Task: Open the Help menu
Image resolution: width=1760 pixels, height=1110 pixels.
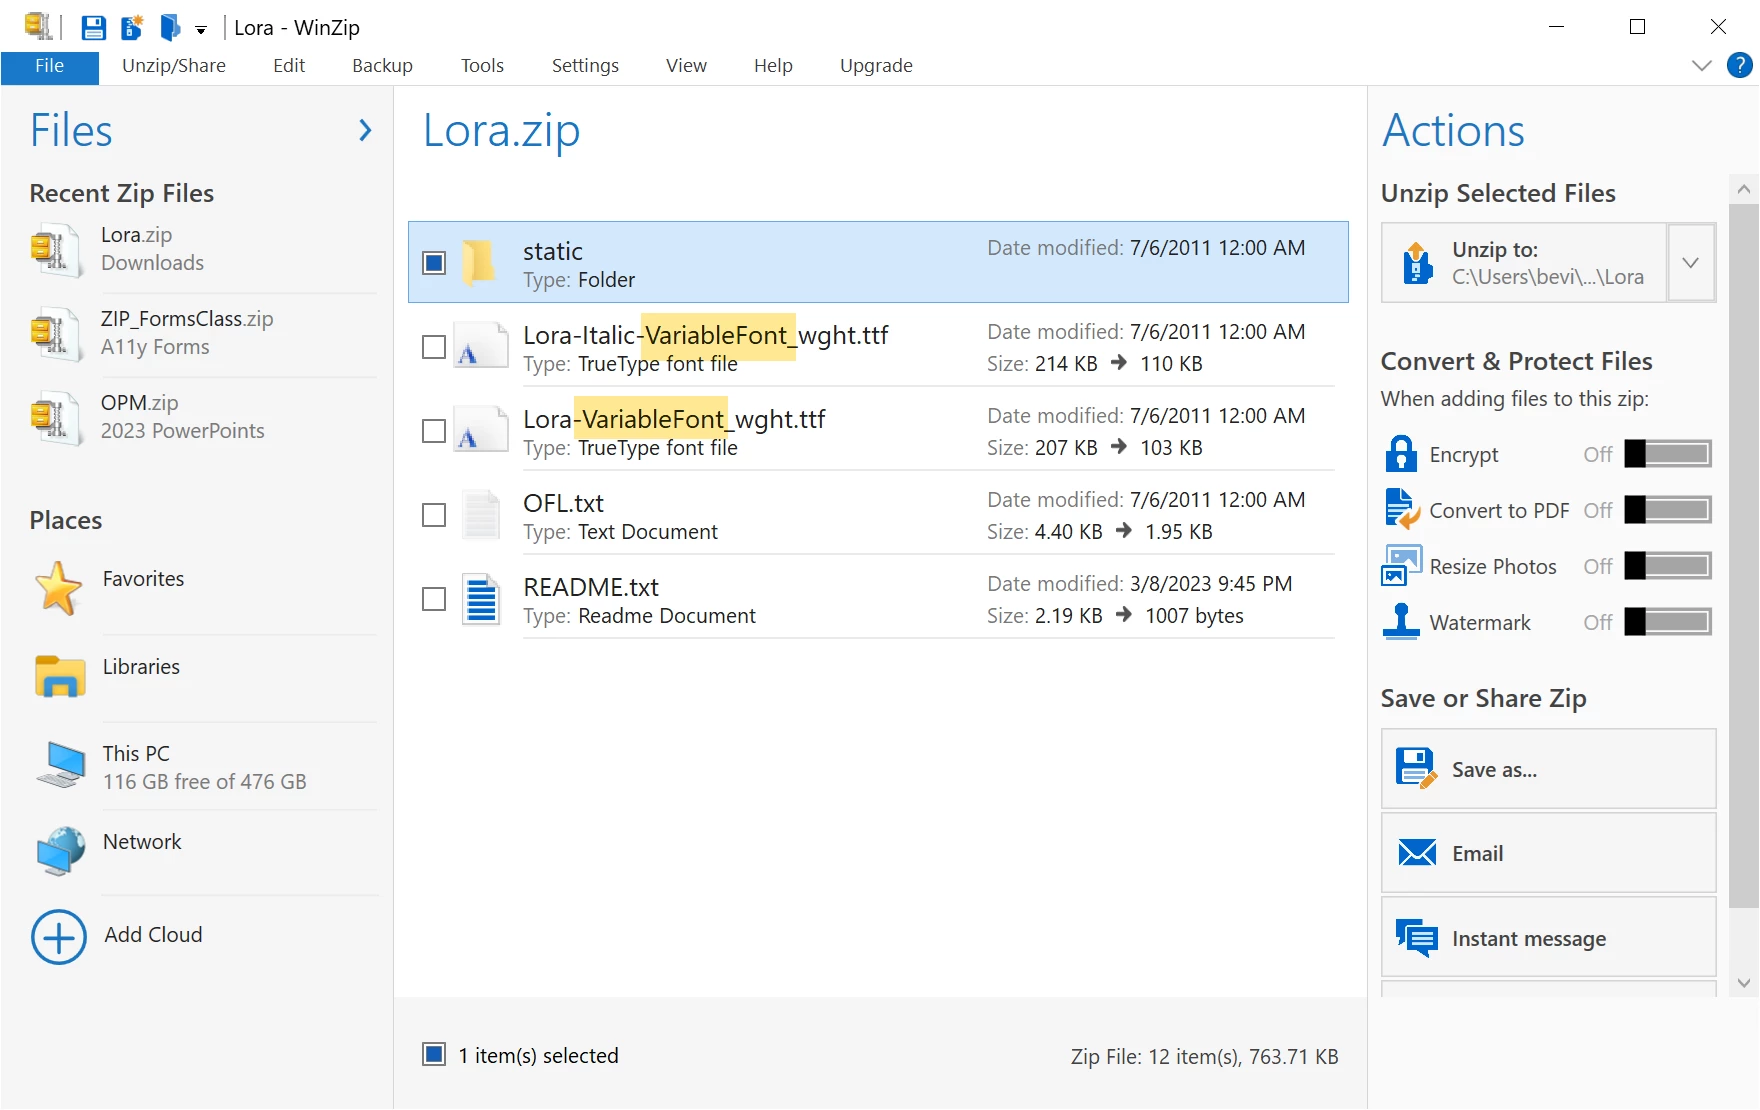Action: [x=773, y=66]
